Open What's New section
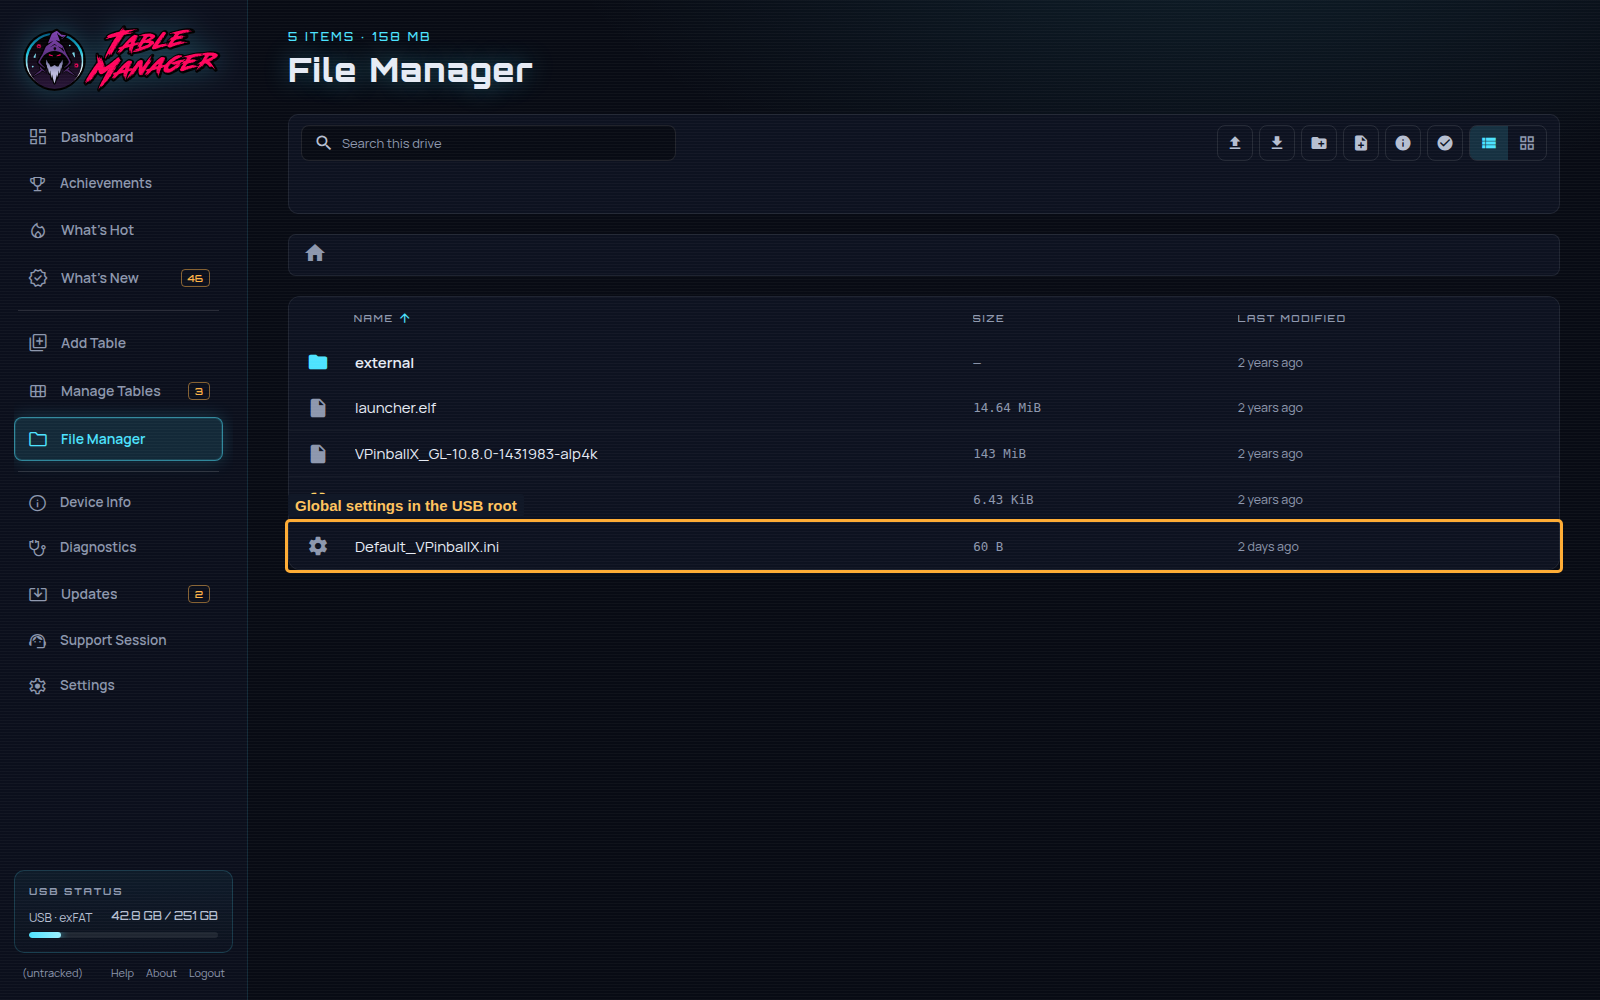Image resolution: width=1600 pixels, height=1000 pixels. (x=118, y=278)
